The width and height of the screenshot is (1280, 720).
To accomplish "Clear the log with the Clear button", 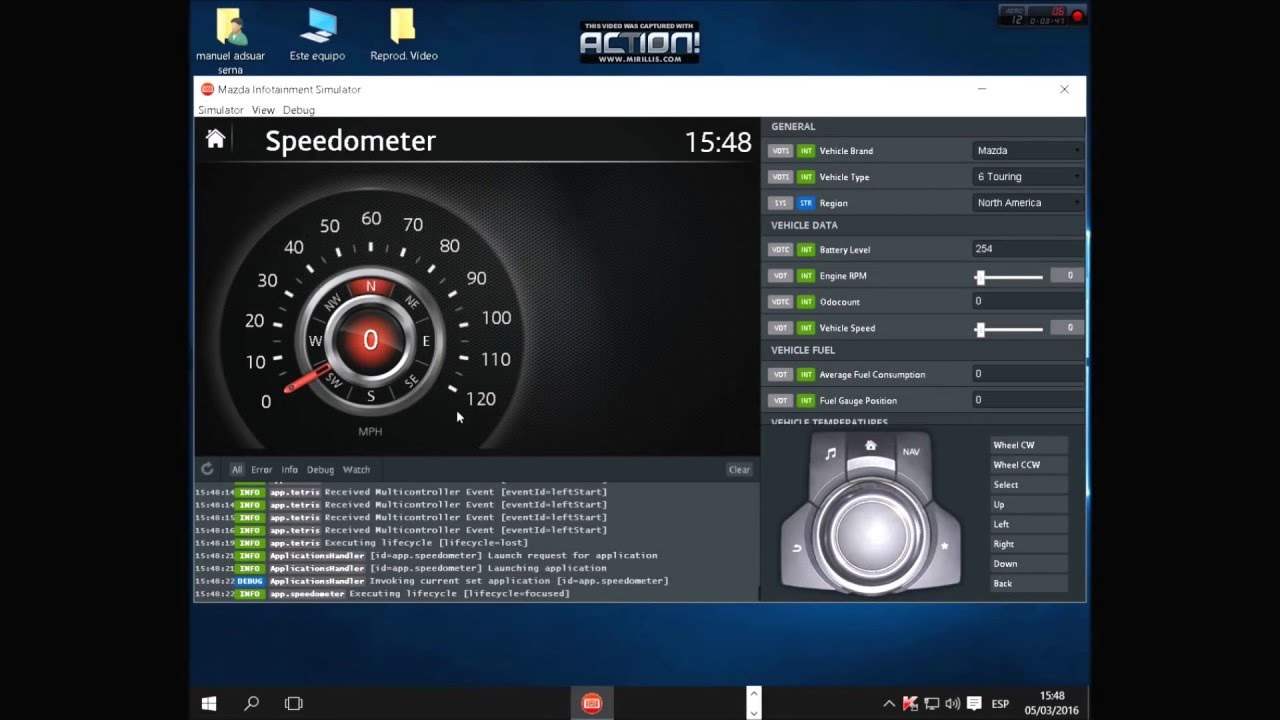I will click(739, 469).
